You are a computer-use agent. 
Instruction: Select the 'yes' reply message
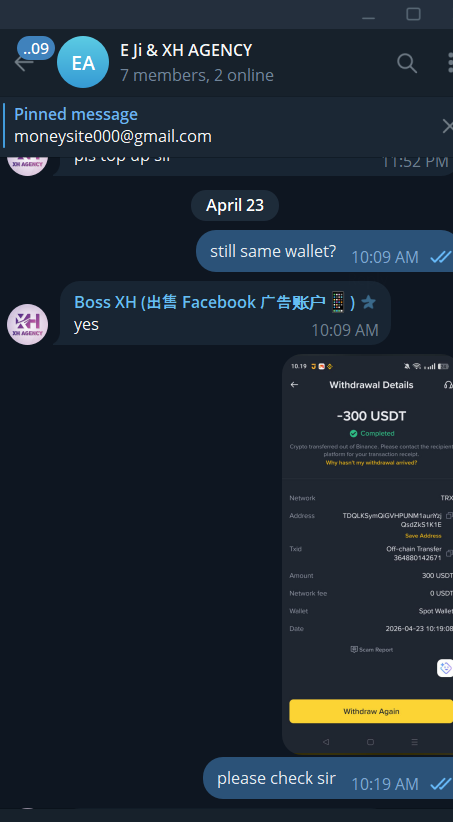click(225, 313)
